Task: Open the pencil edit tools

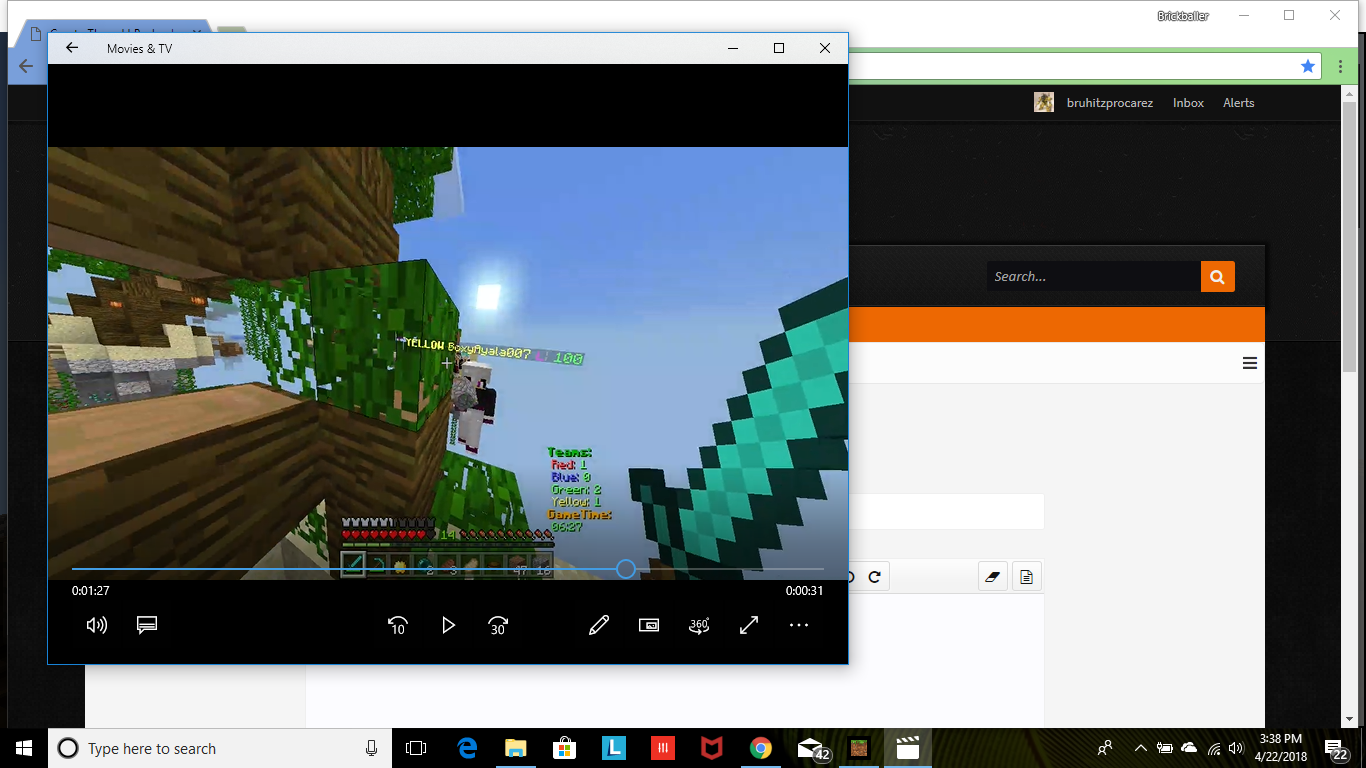Action: click(x=599, y=625)
